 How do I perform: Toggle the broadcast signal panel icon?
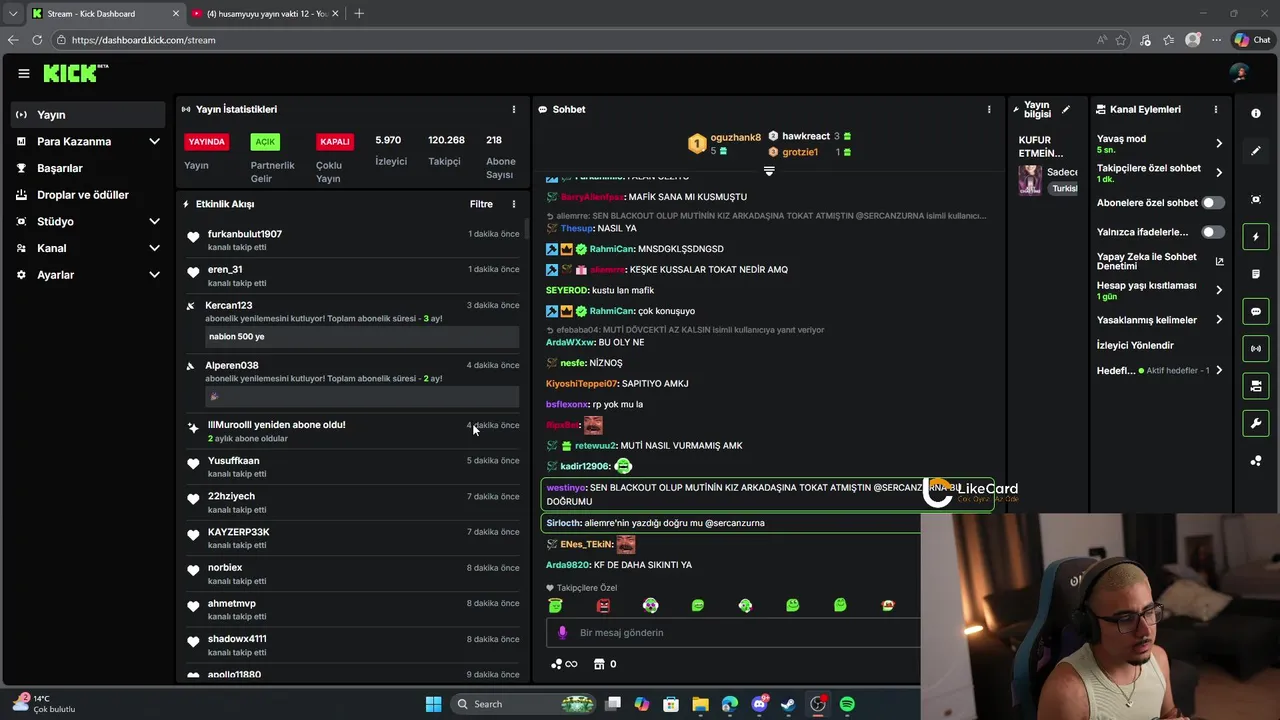[x=1256, y=348]
